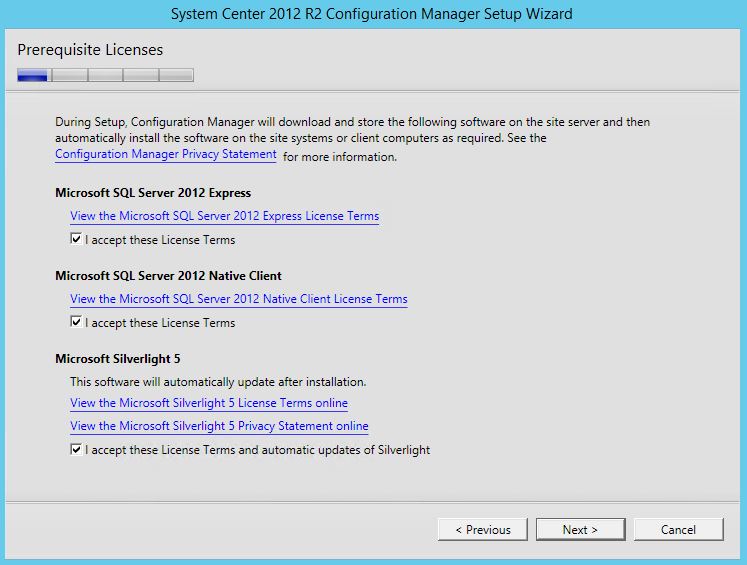
Task: Click the wizard progress bar
Action: pyautogui.click(x=105, y=75)
